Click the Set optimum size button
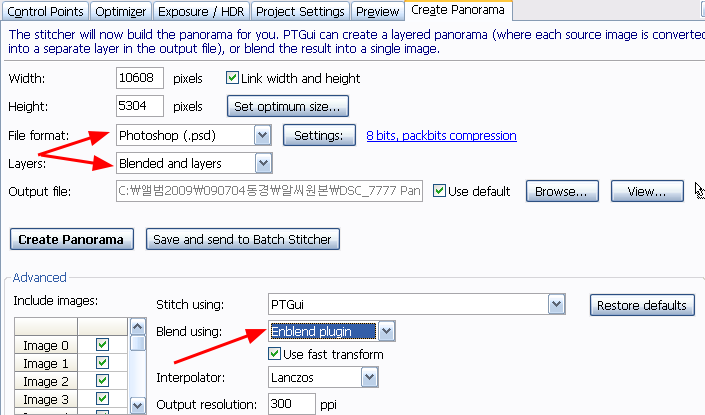 click(x=288, y=107)
